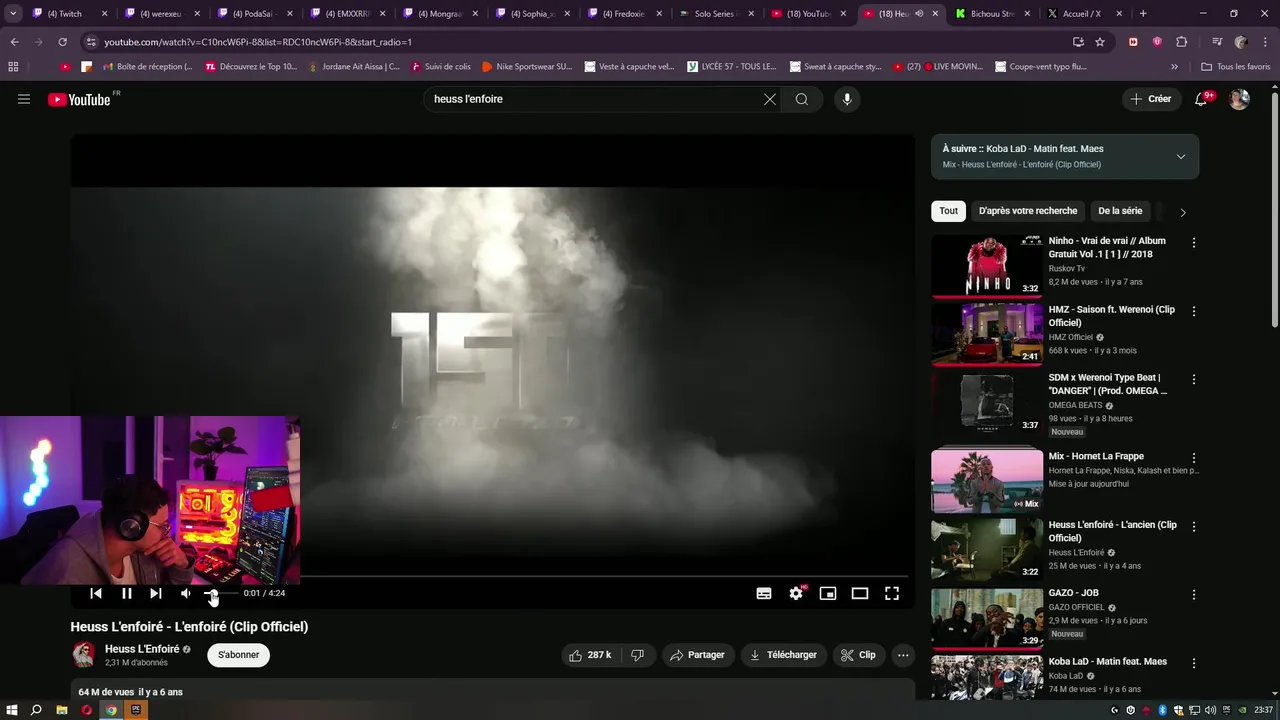Image resolution: width=1280 pixels, height=720 pixels.
Task: Skip to the previous video
Action: 96,593
